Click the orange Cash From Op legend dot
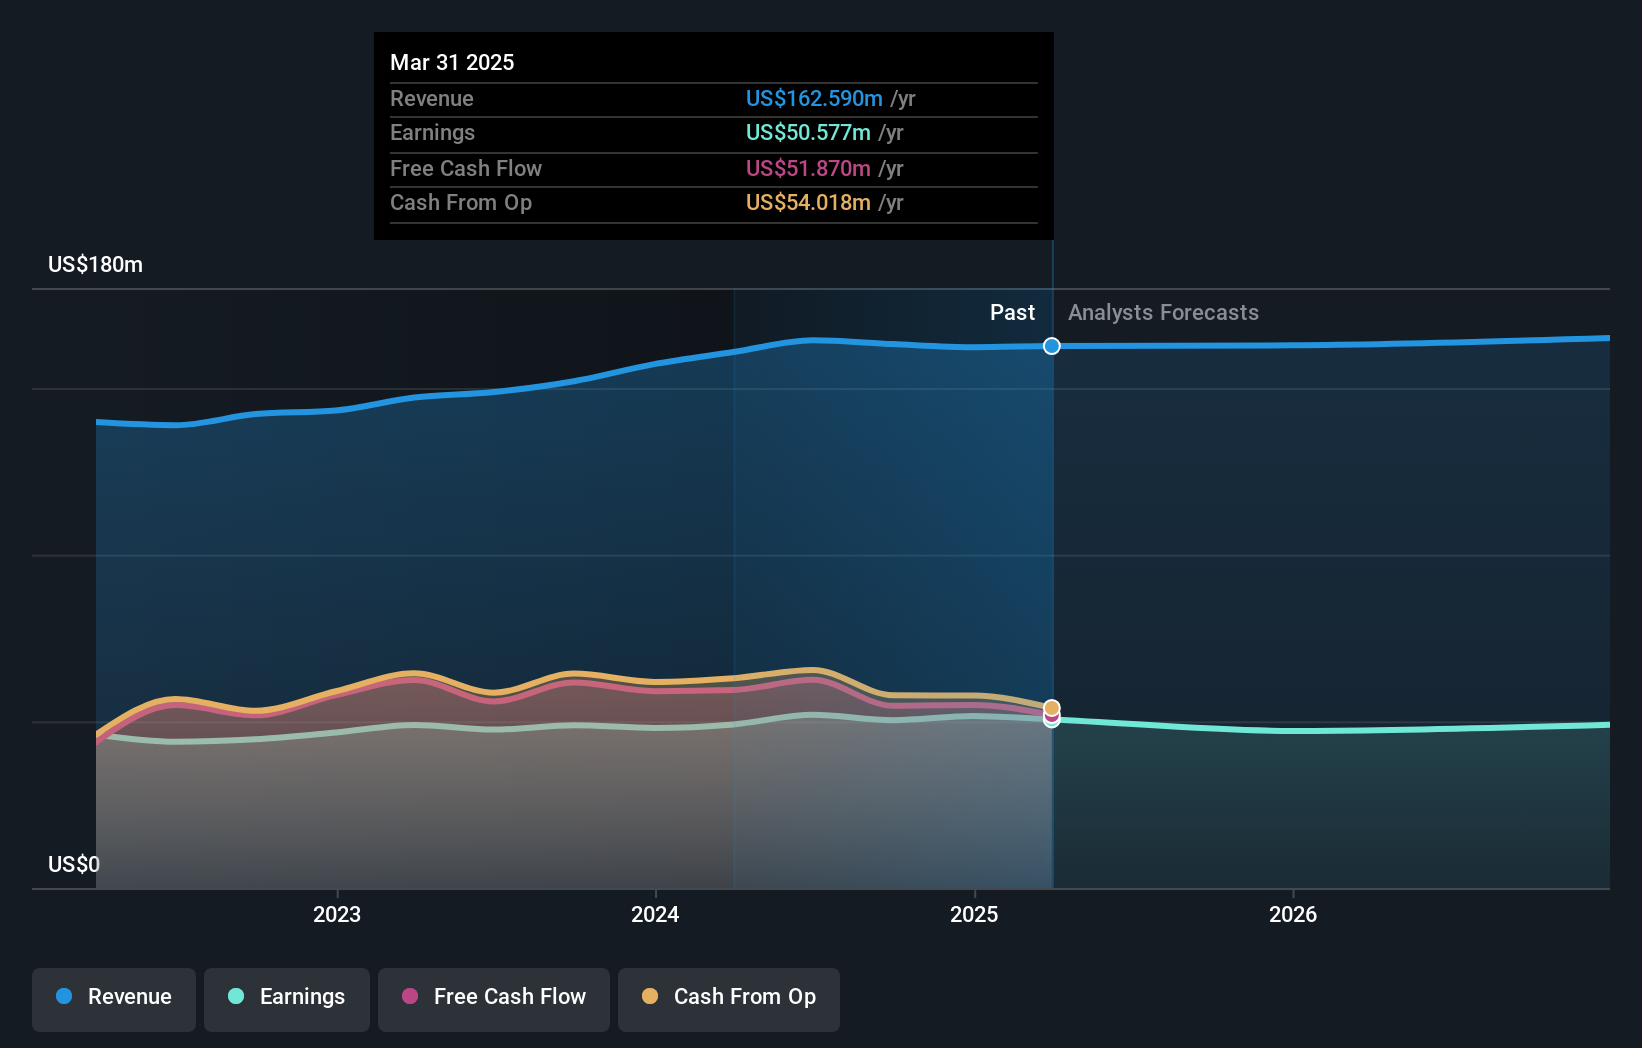This screenshot has height=1048, width=1642. pos(650,996)
